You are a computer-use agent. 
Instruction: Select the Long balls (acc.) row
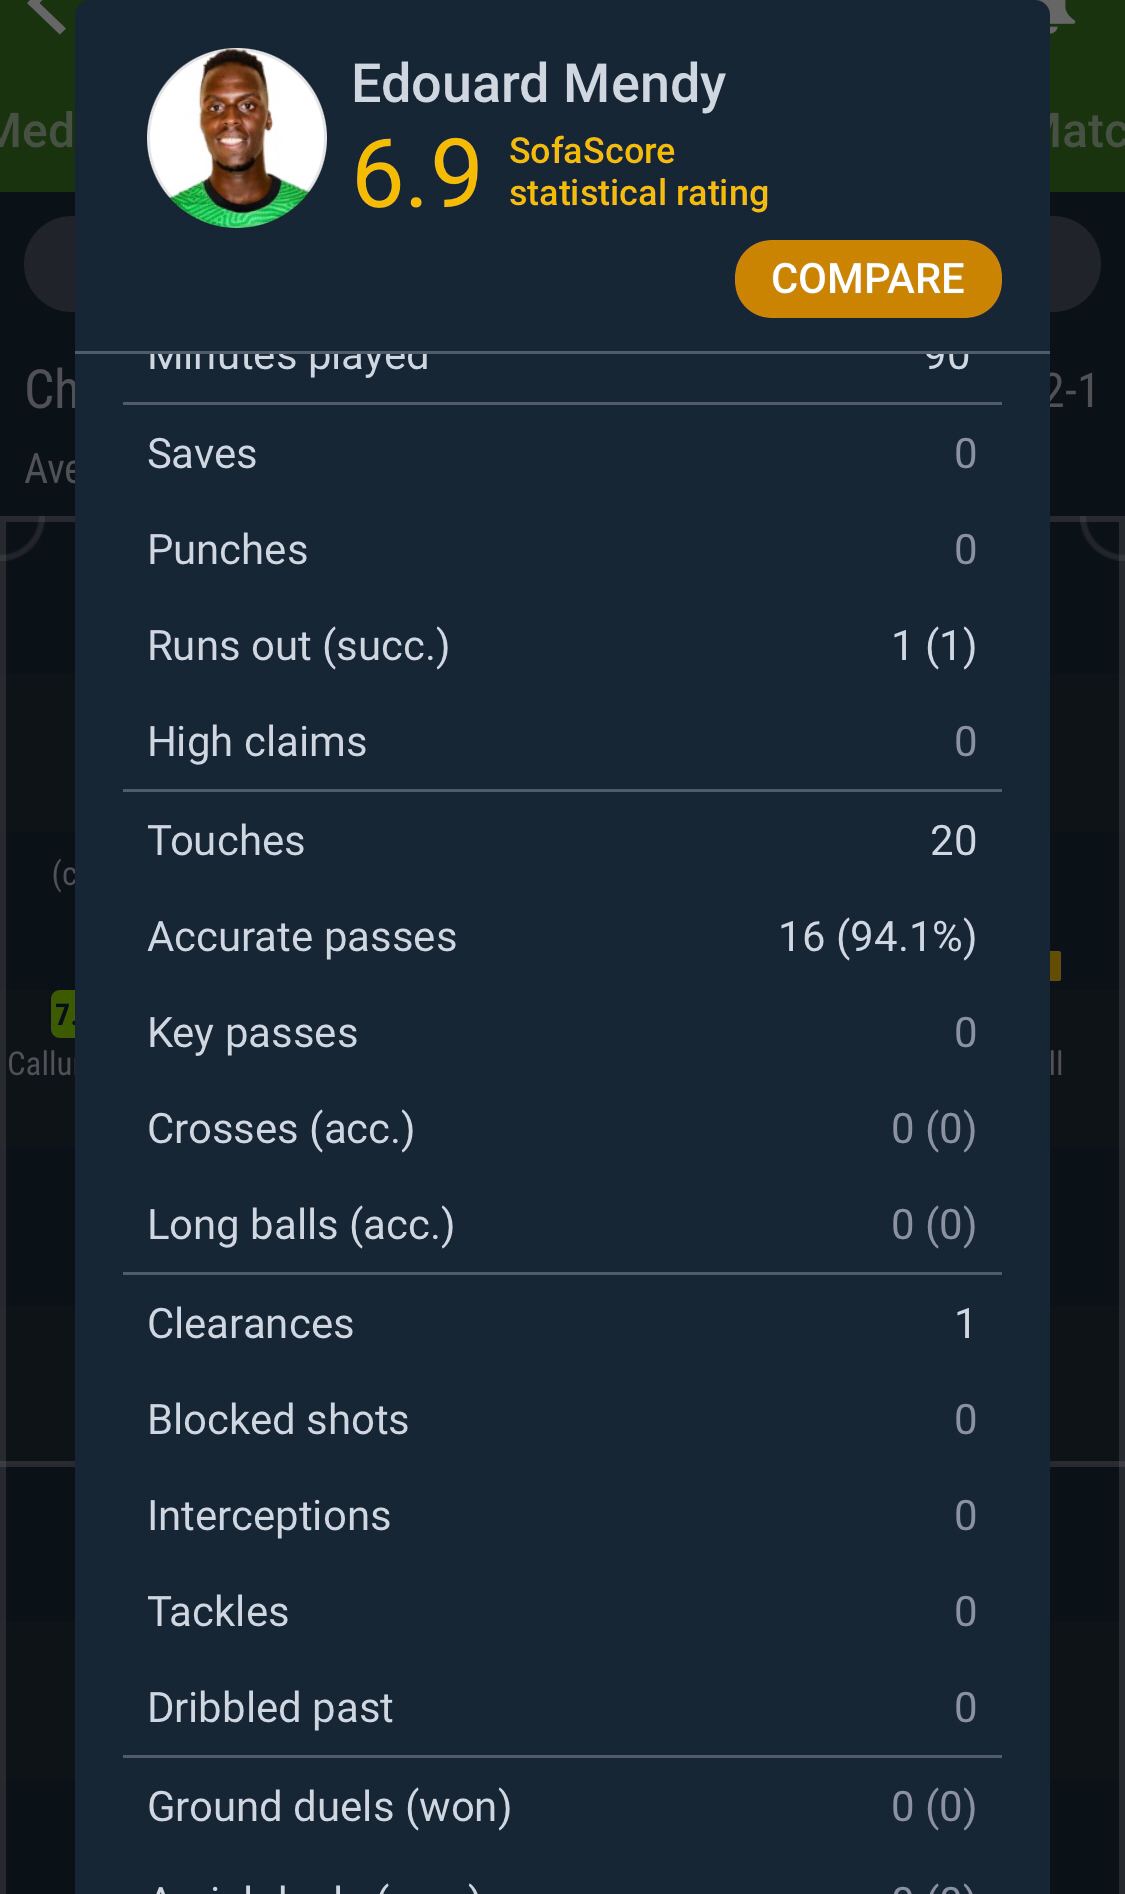coord(562,1225)
